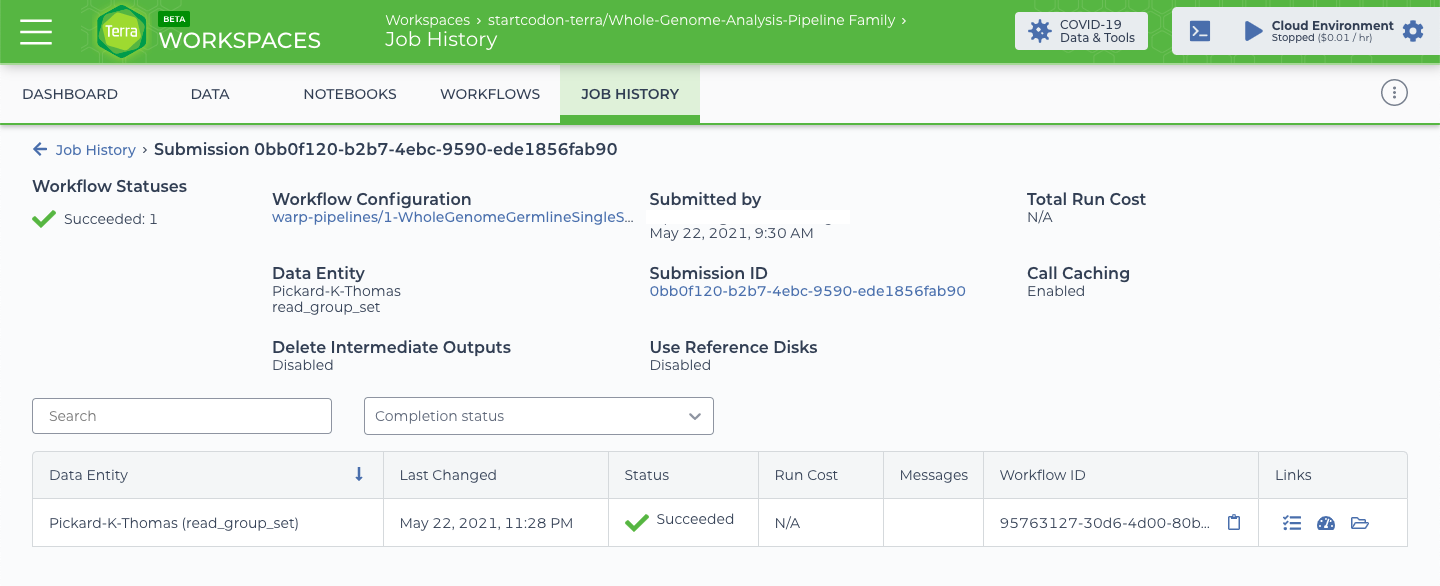The image size is (1440, 586).
Task: Open the cloud environment terminal icon
Action: coord(1200,31)
